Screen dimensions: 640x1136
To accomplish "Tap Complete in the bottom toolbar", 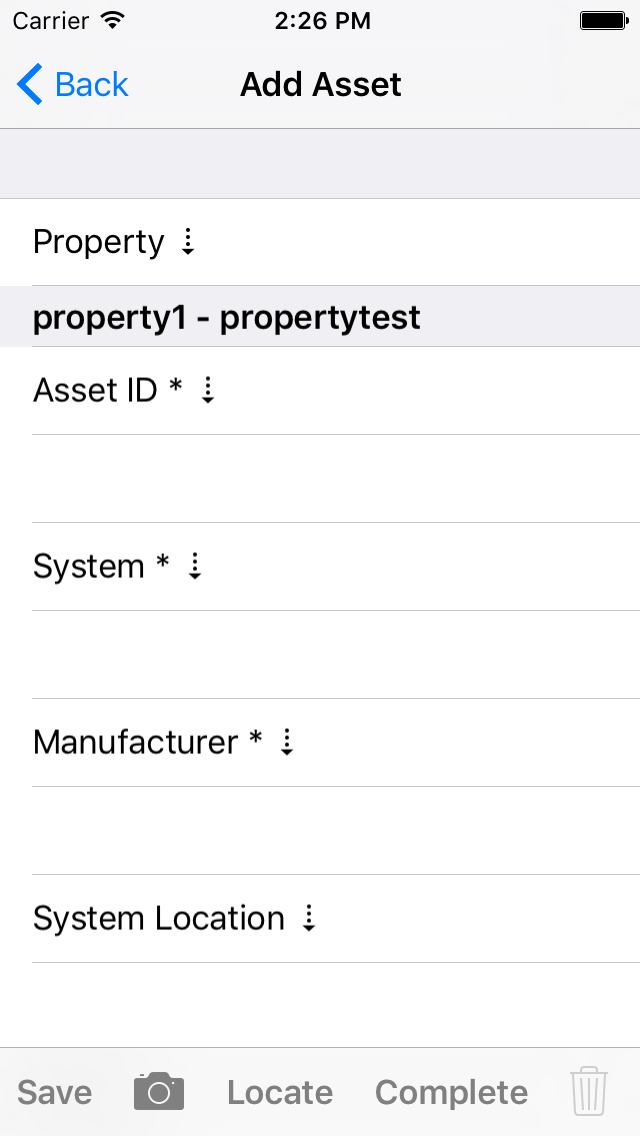I will coord(451,1093).
